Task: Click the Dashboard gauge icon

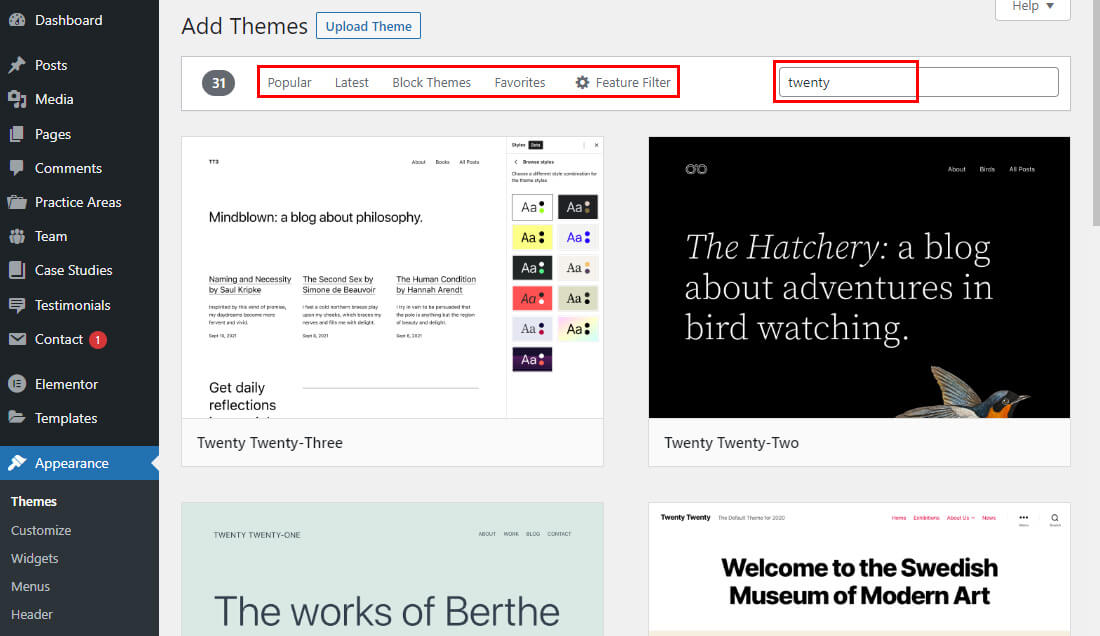Action: click(17, 20)
